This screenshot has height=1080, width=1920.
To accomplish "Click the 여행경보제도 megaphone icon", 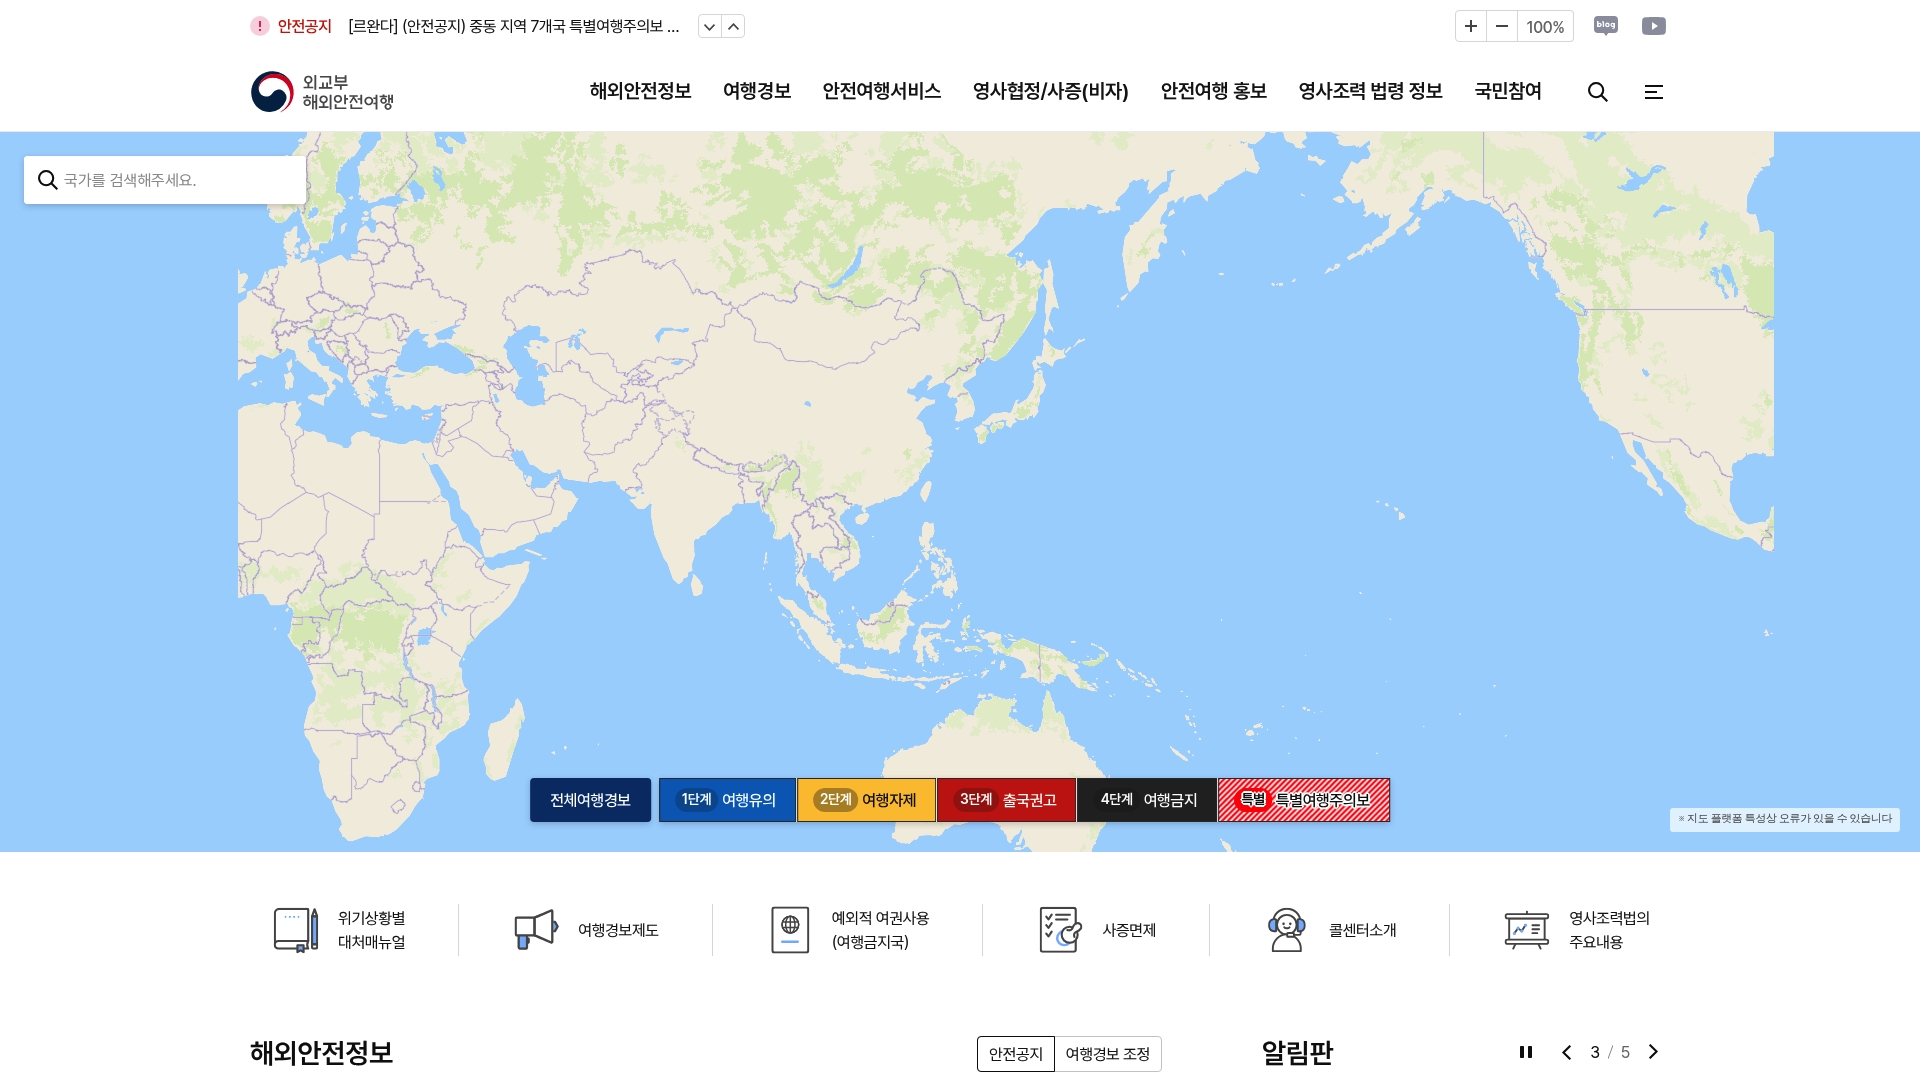I will click(x=536, y=929).
